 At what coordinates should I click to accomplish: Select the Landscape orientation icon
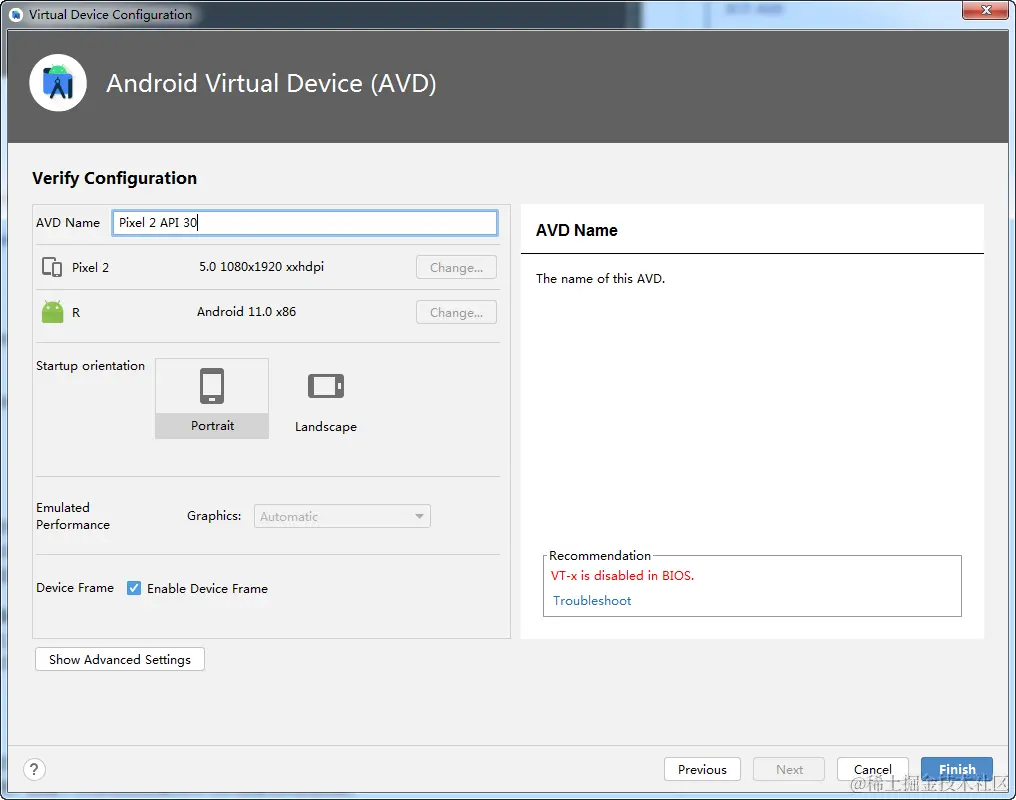pyautogui.click(x=326, y=386)
